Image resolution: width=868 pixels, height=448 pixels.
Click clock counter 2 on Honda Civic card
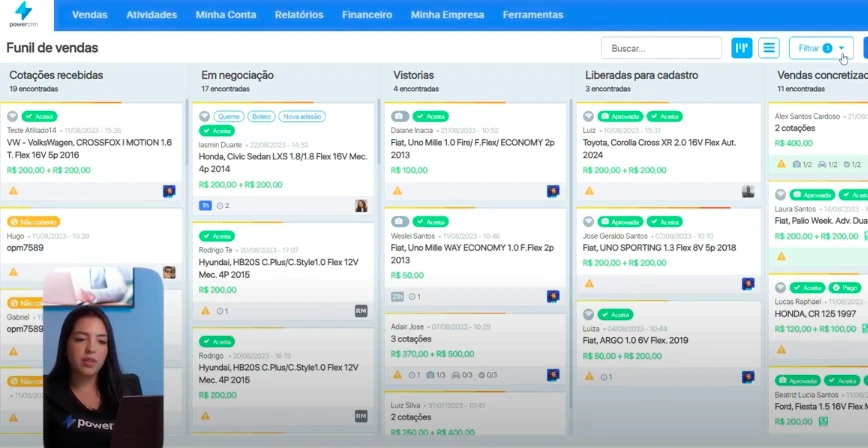pyautogui.click(x=223, y=205)
